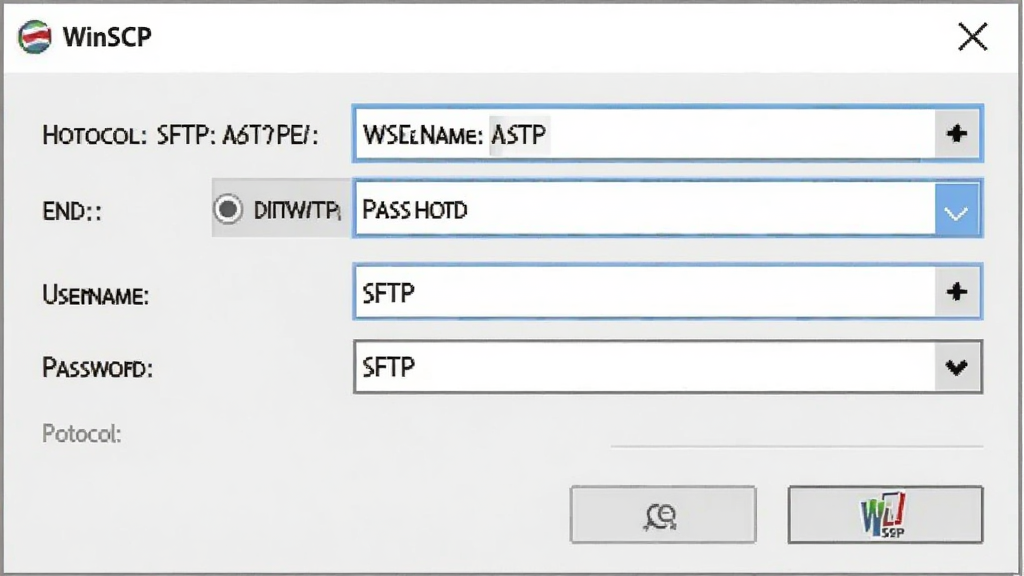
Task: Select the radio button next to END::
Action: [x=228, y=210]
